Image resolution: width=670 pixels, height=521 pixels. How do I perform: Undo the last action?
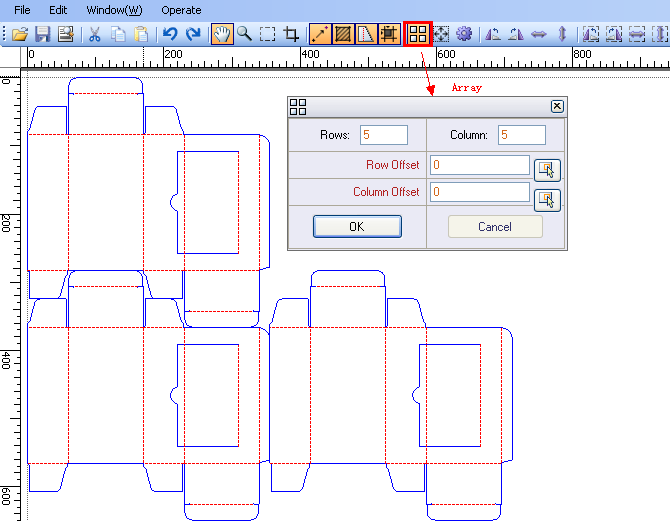pos(170,34)
